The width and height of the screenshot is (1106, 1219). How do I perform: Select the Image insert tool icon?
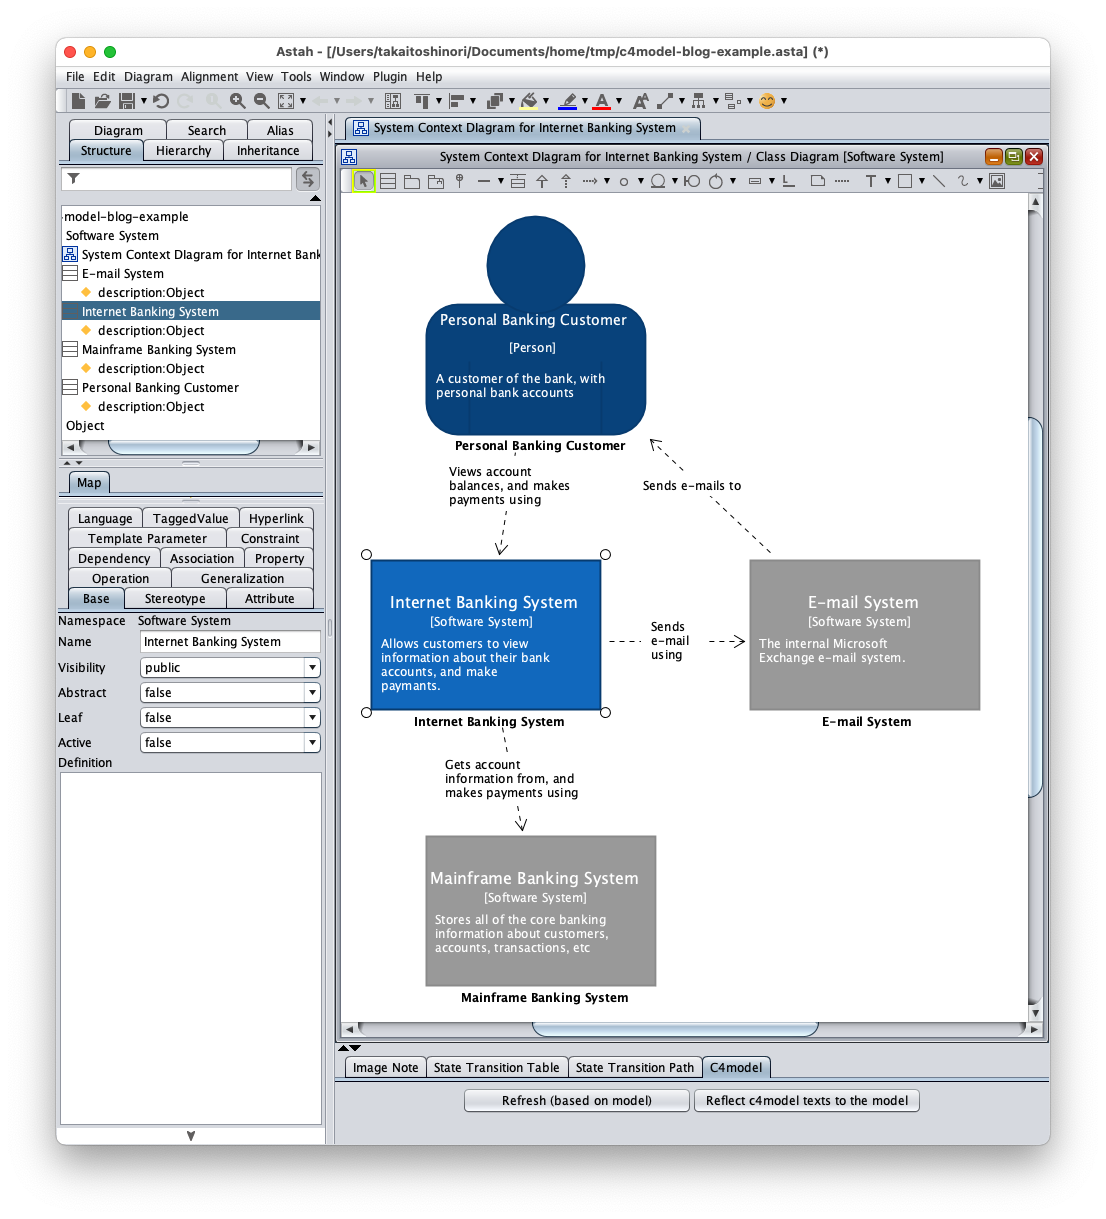click(x=997, y=181)
